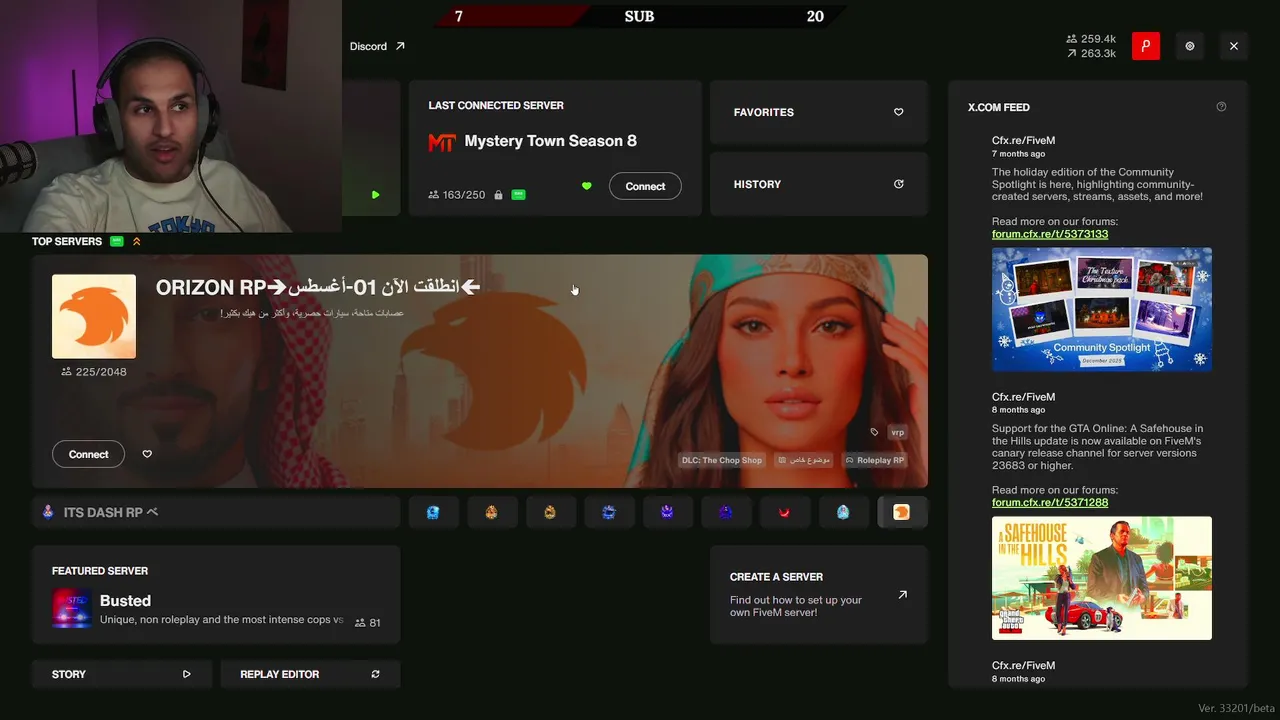Close the launcher with the X button
This screenshot has height=720, width=1280.
(1234, 46)
